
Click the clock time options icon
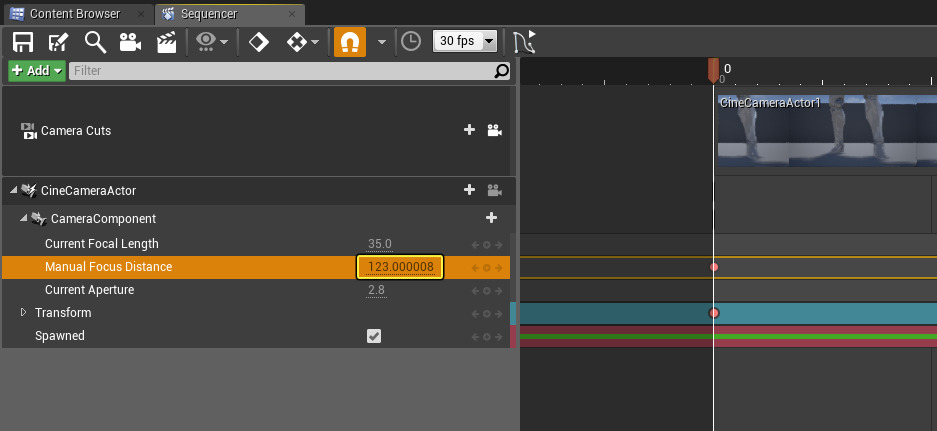(411, 41)
